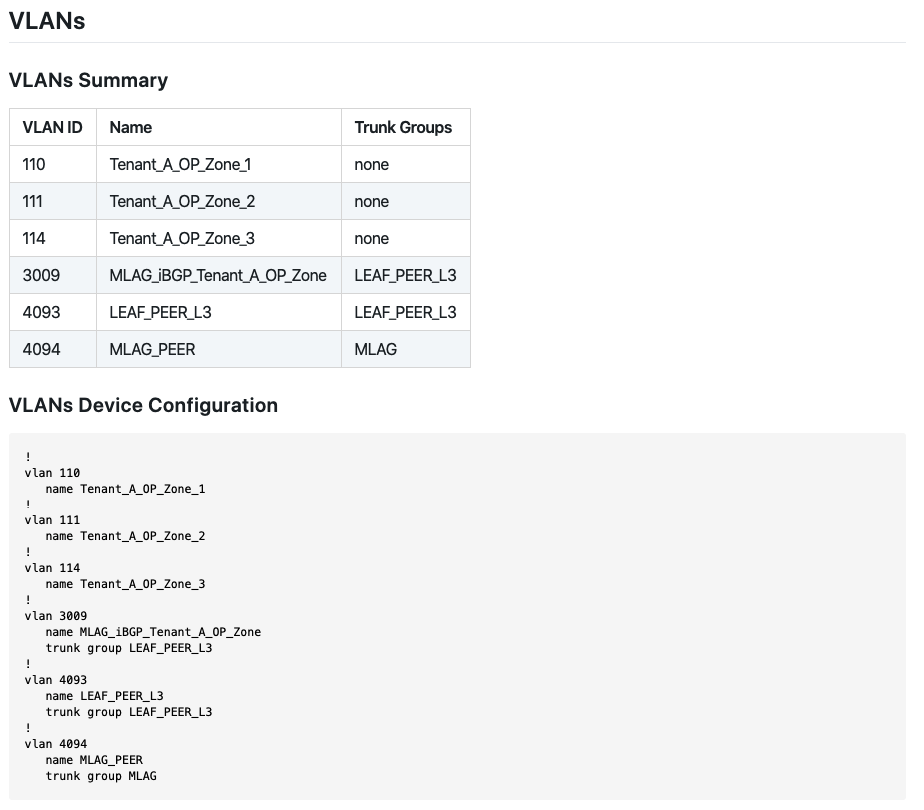This screenshot has width=924, height=810.
Task: Click the VLAN 4093 ID cell
Action: [x=41, y=312]
